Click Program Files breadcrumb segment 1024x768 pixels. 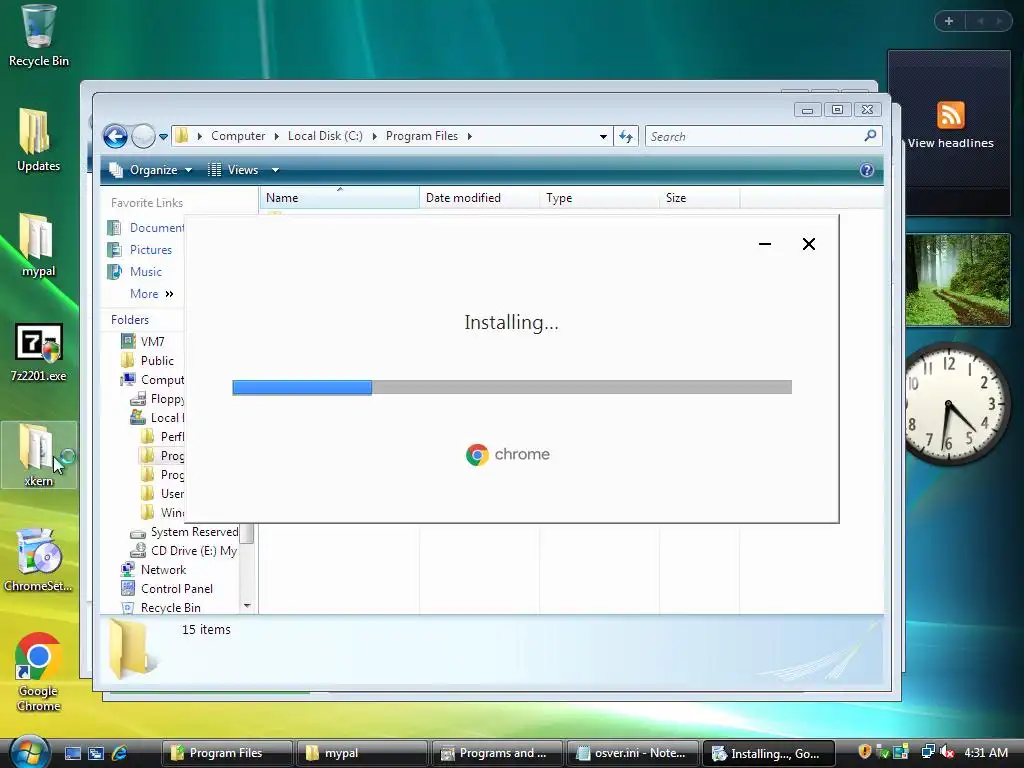[x=422, y=136]
